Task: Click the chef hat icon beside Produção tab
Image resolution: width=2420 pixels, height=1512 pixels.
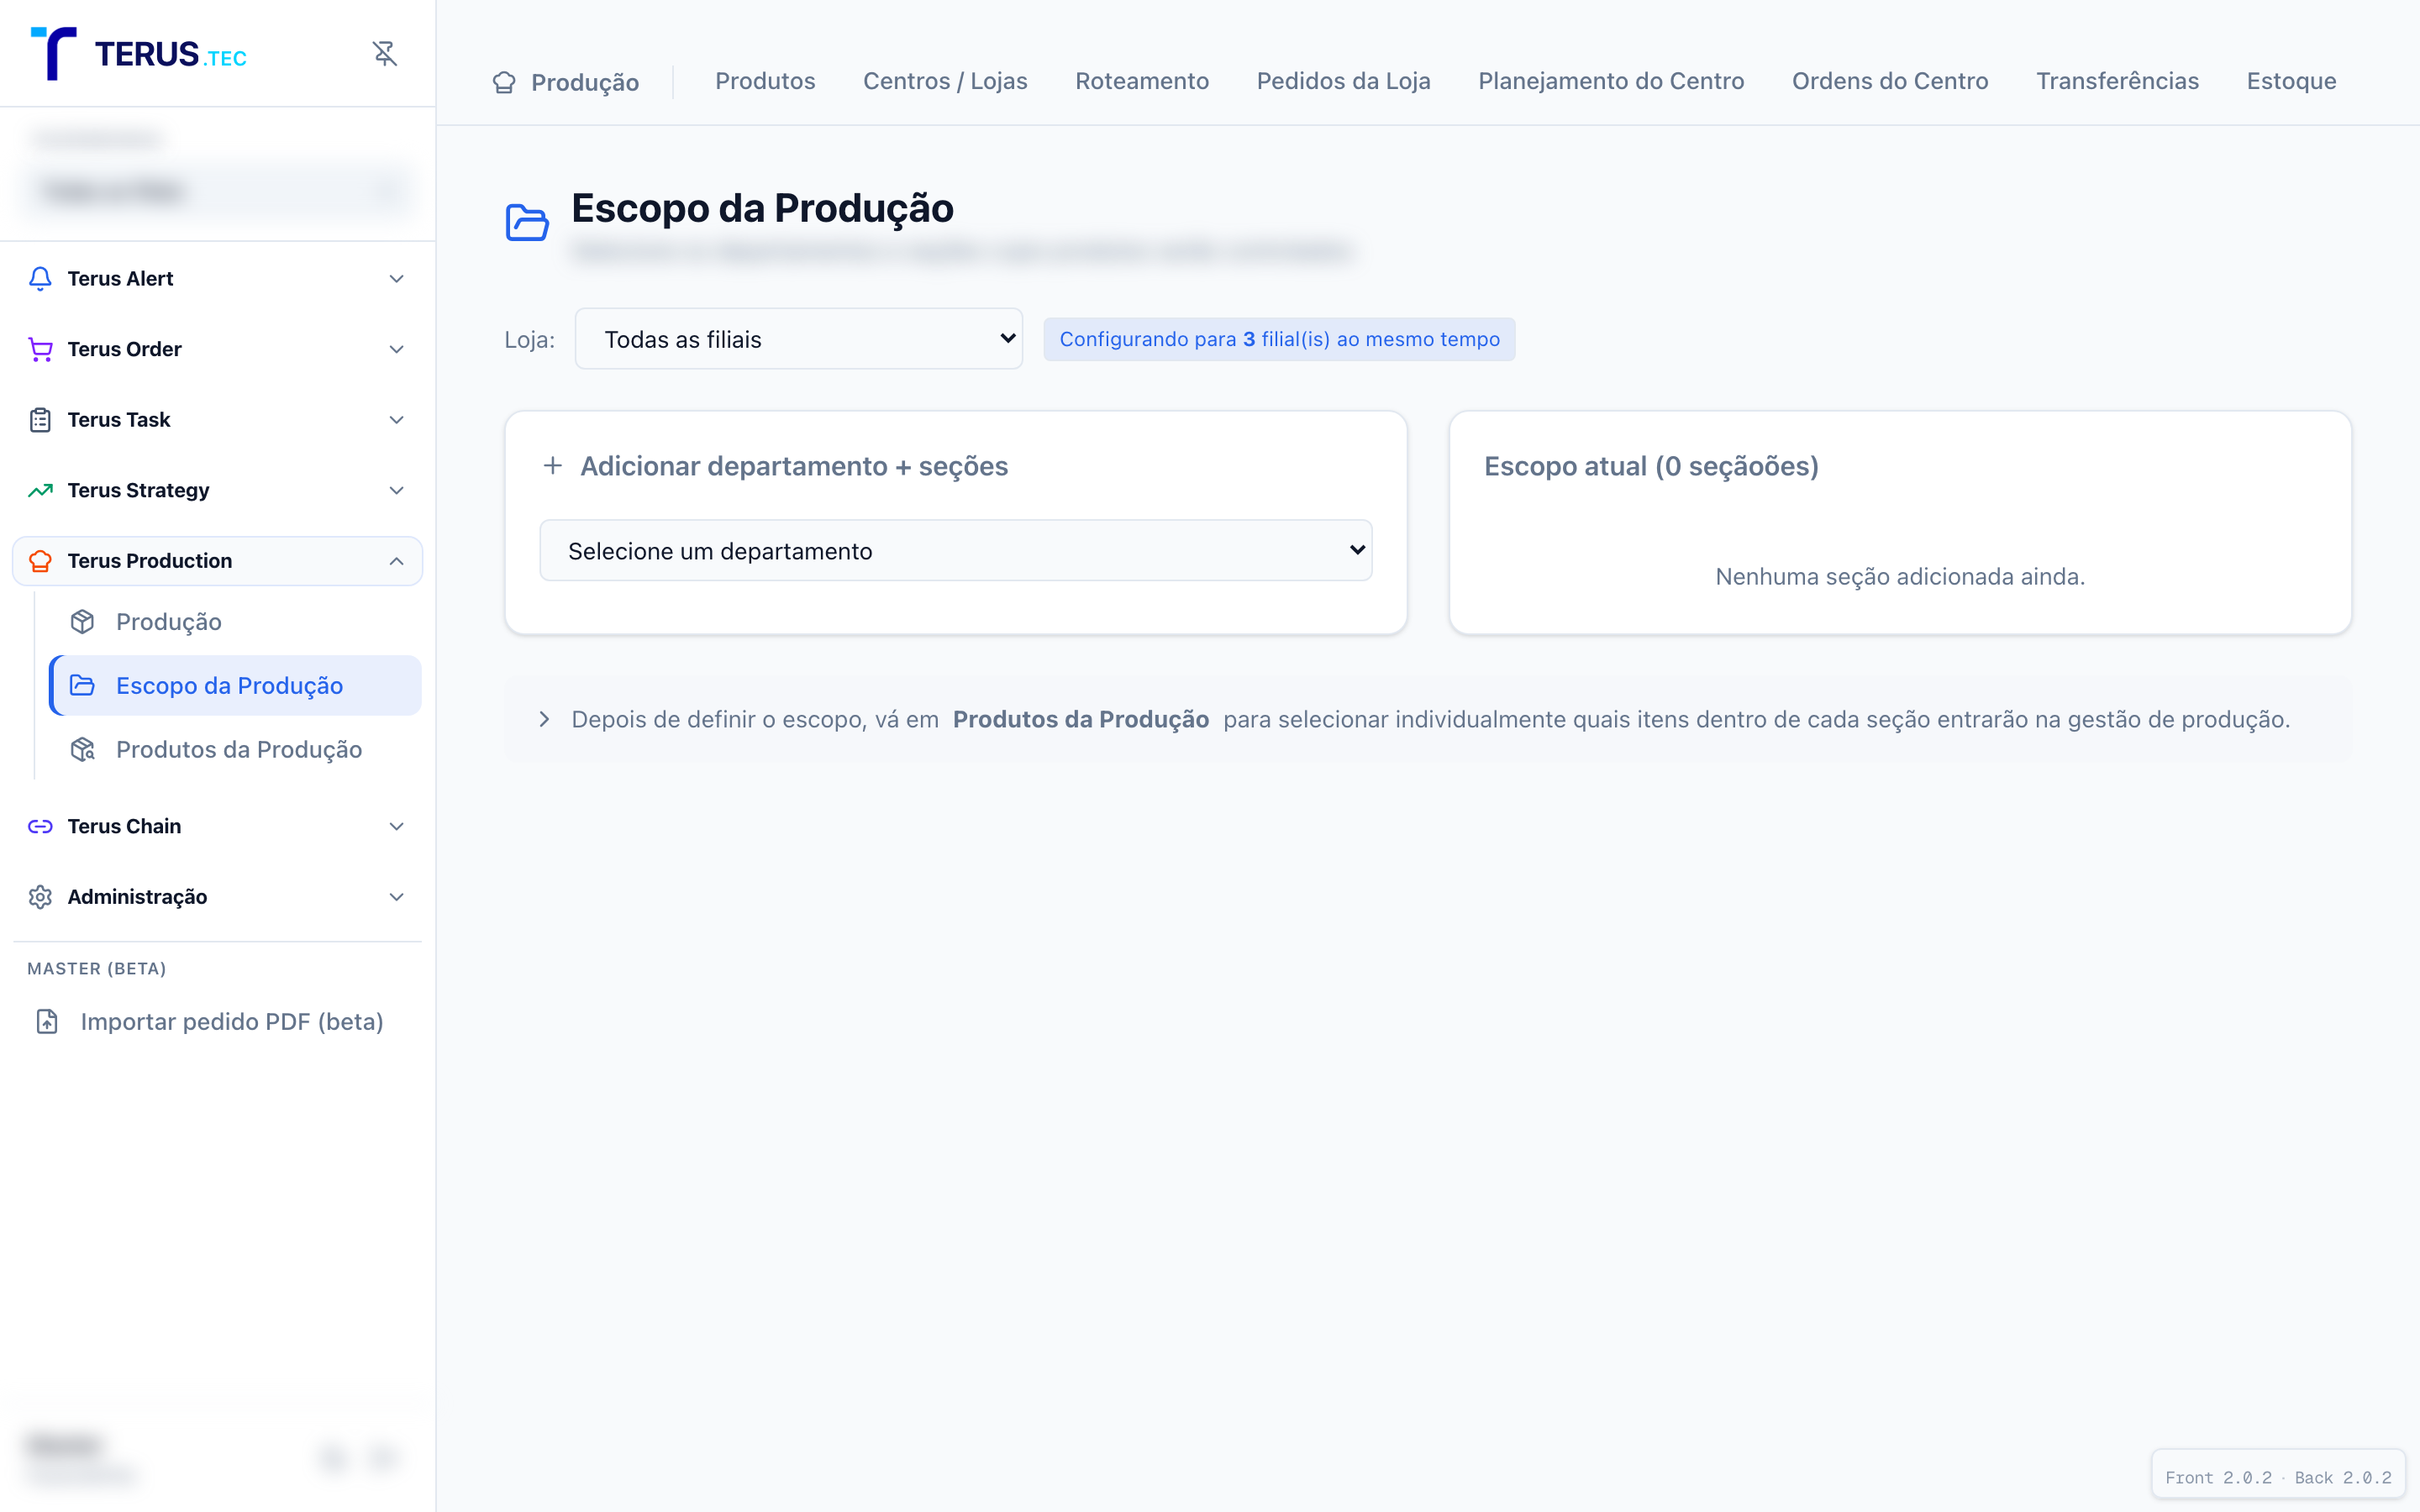Action: point(504,82)
